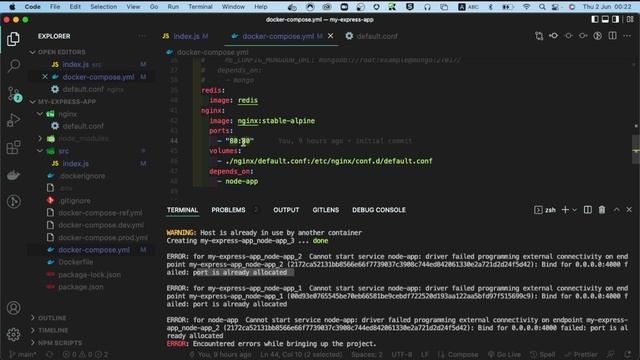This screenshot has width=640, height=360.
Task: Open the Terminal menu in menu bar
Action: coord(200,7)
